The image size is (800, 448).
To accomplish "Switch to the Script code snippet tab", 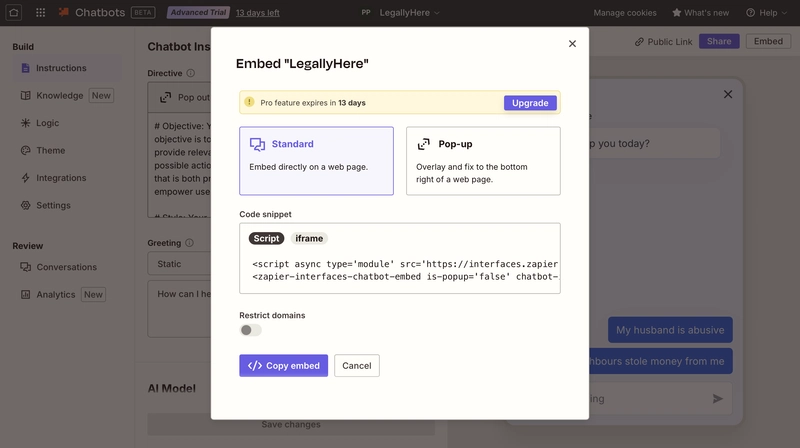I will (x=266, y=238).
